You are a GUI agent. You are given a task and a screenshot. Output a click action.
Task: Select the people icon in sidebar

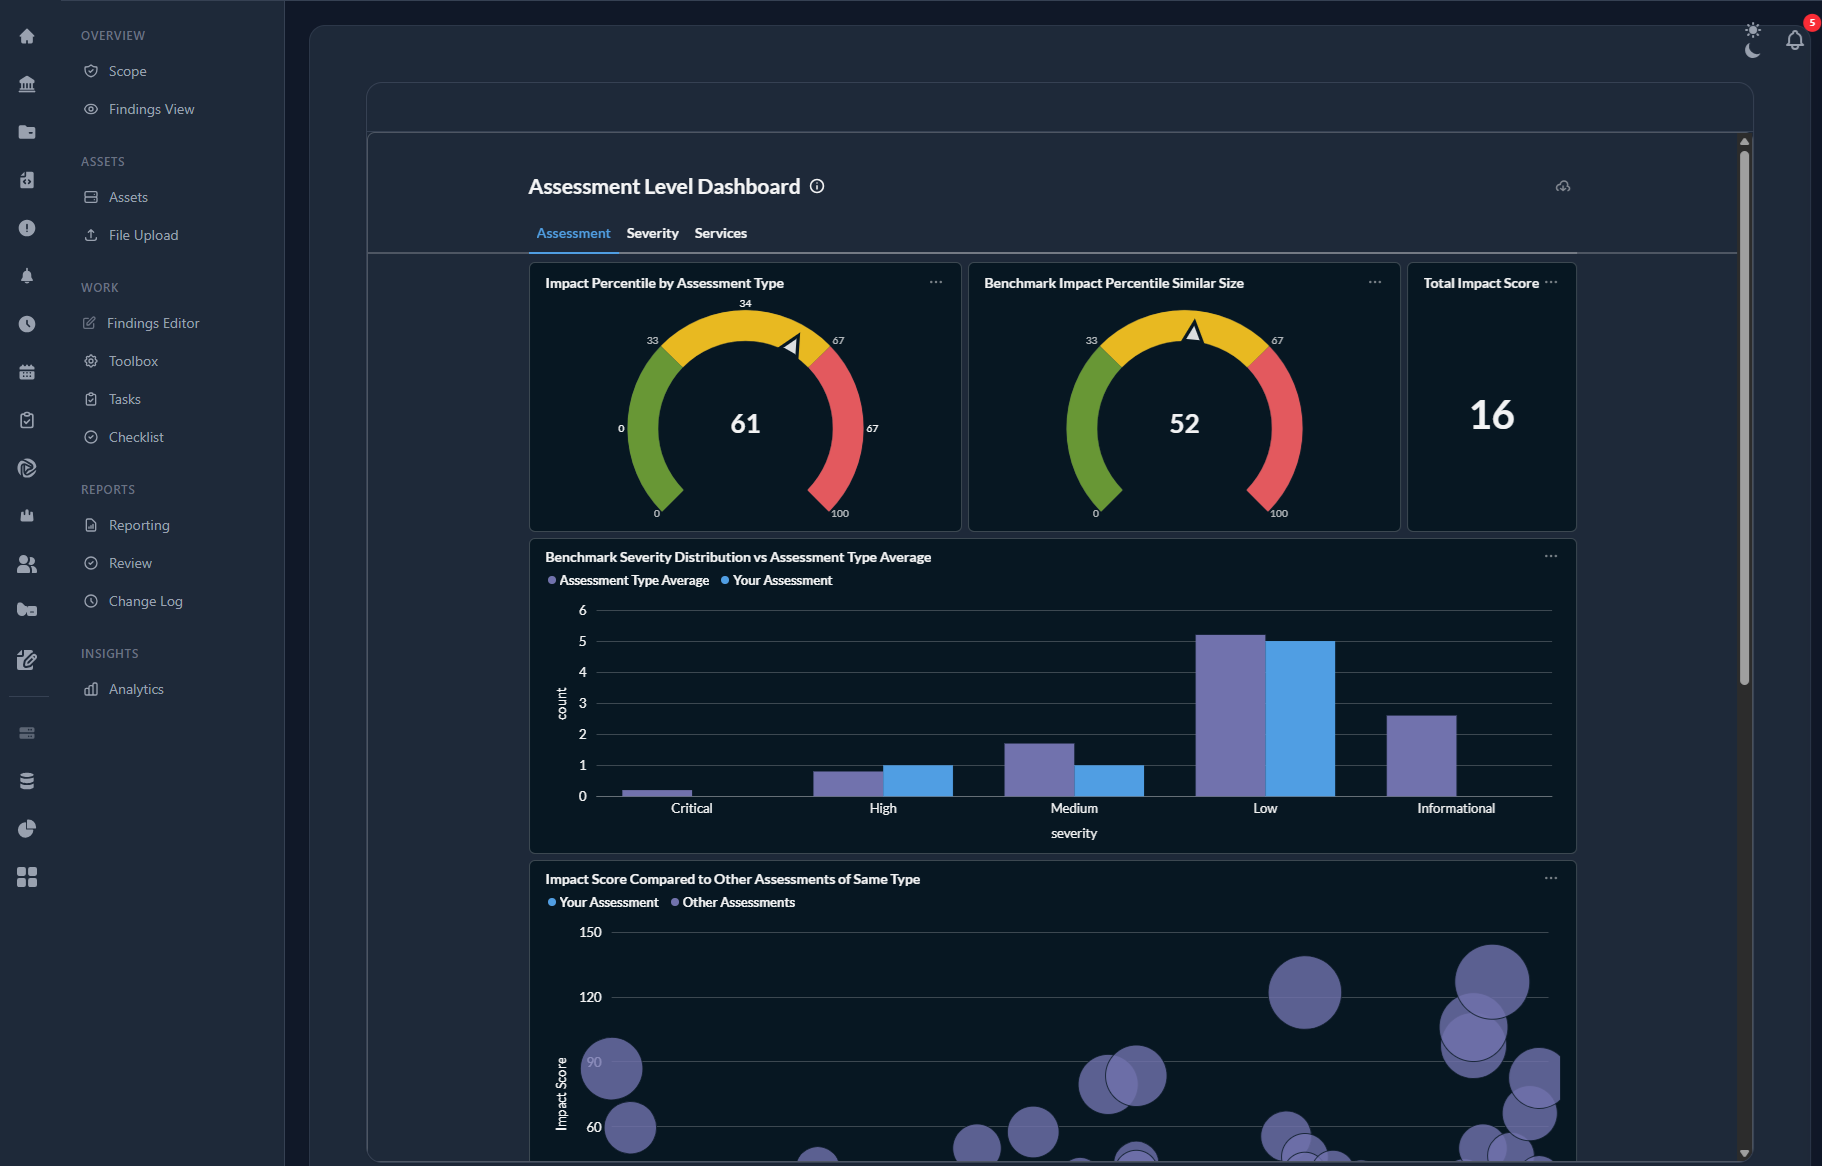[27, 563]
